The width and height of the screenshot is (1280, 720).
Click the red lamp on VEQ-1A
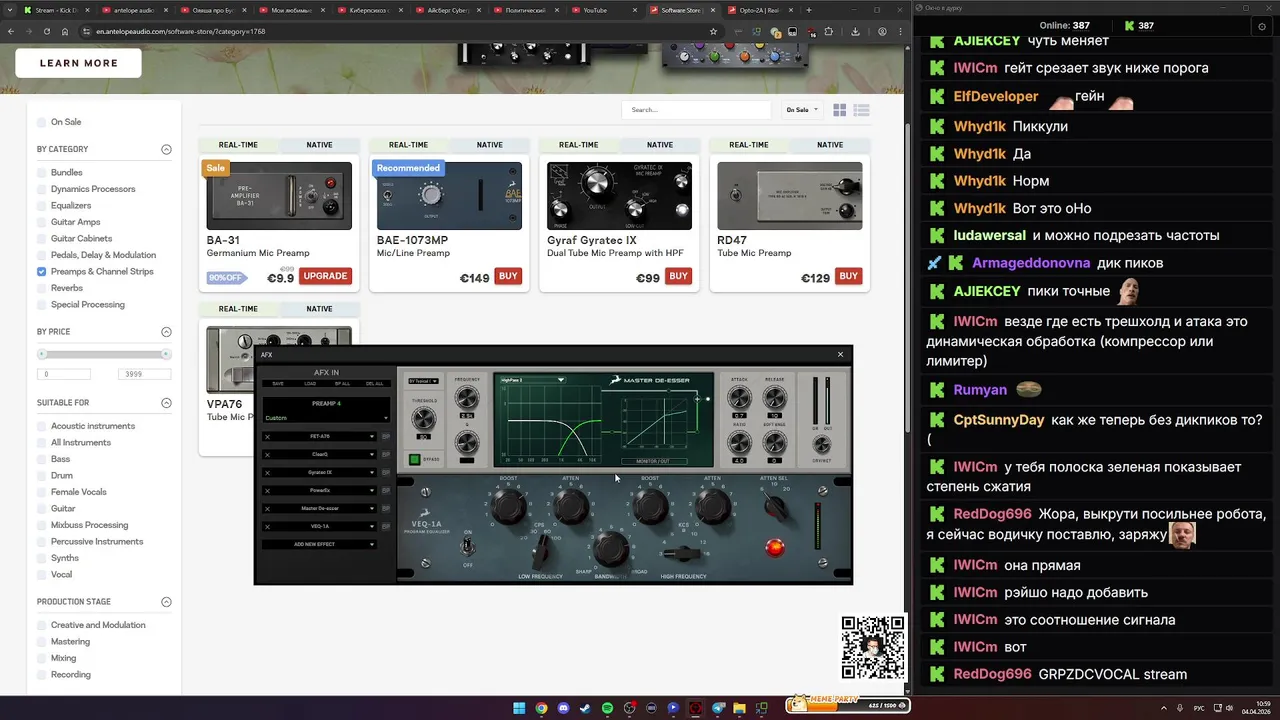pos(774,547)
